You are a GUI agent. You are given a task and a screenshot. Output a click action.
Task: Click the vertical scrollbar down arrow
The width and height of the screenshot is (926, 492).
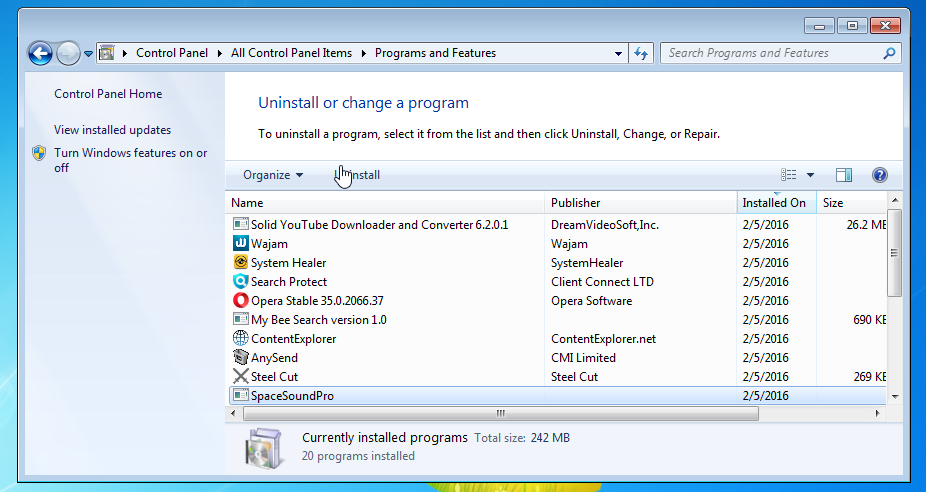[895, 396]
